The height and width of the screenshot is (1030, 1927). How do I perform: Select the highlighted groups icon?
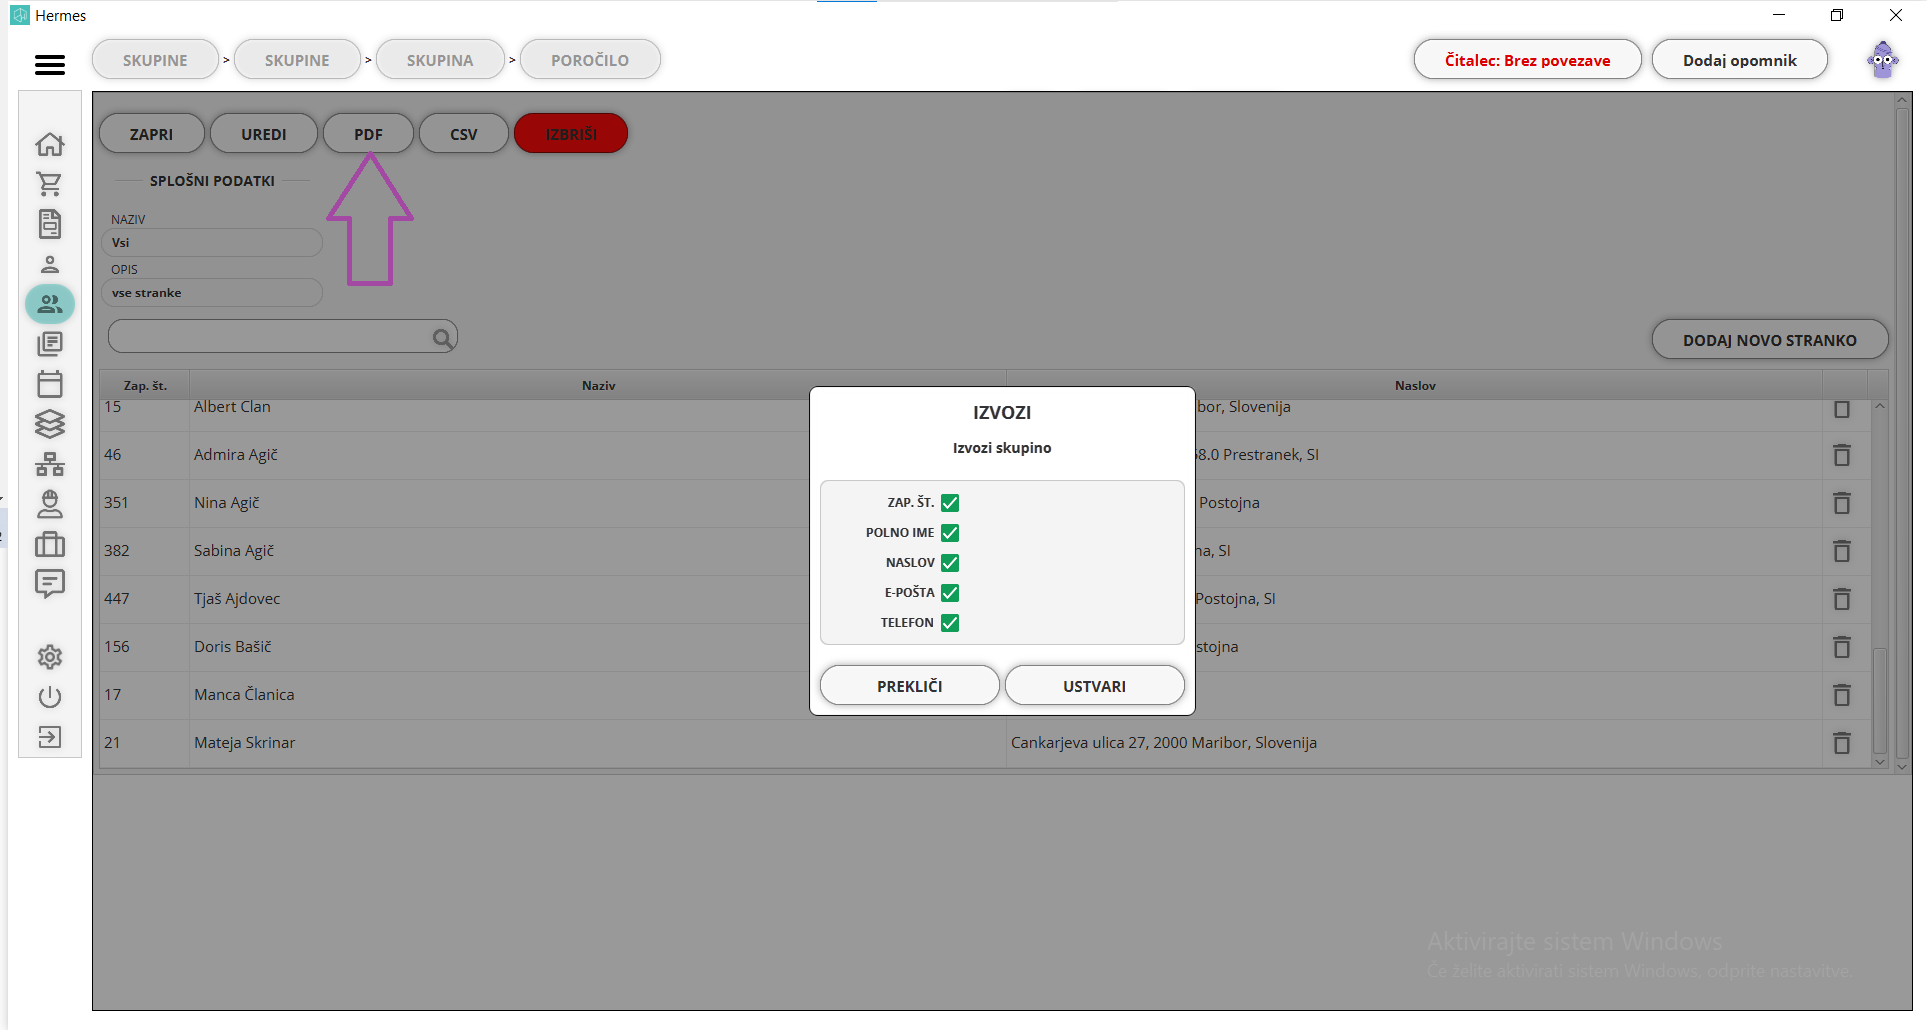click(50, 304)
